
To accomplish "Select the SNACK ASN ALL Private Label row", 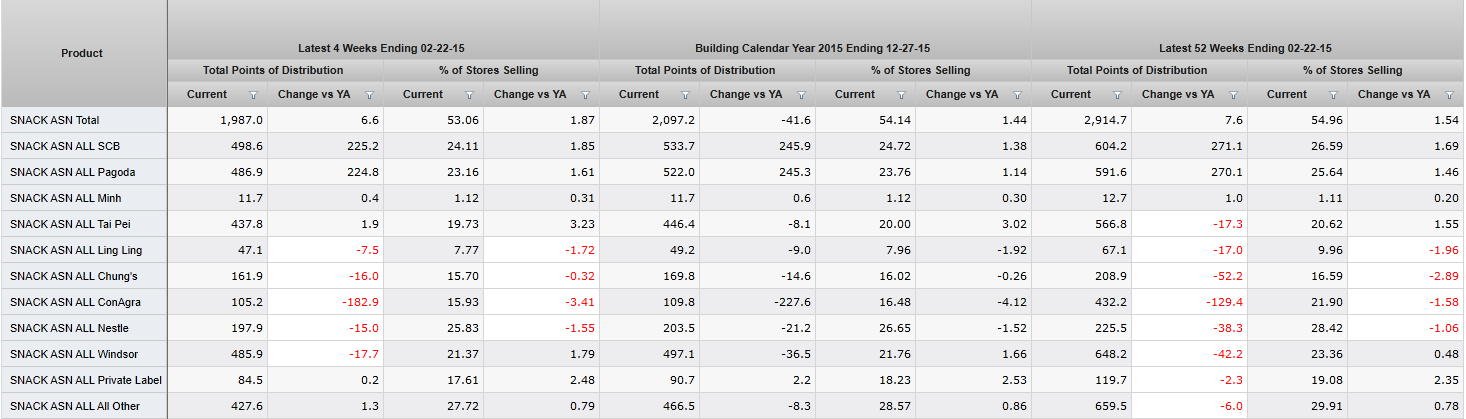I will tap(85, 380).
